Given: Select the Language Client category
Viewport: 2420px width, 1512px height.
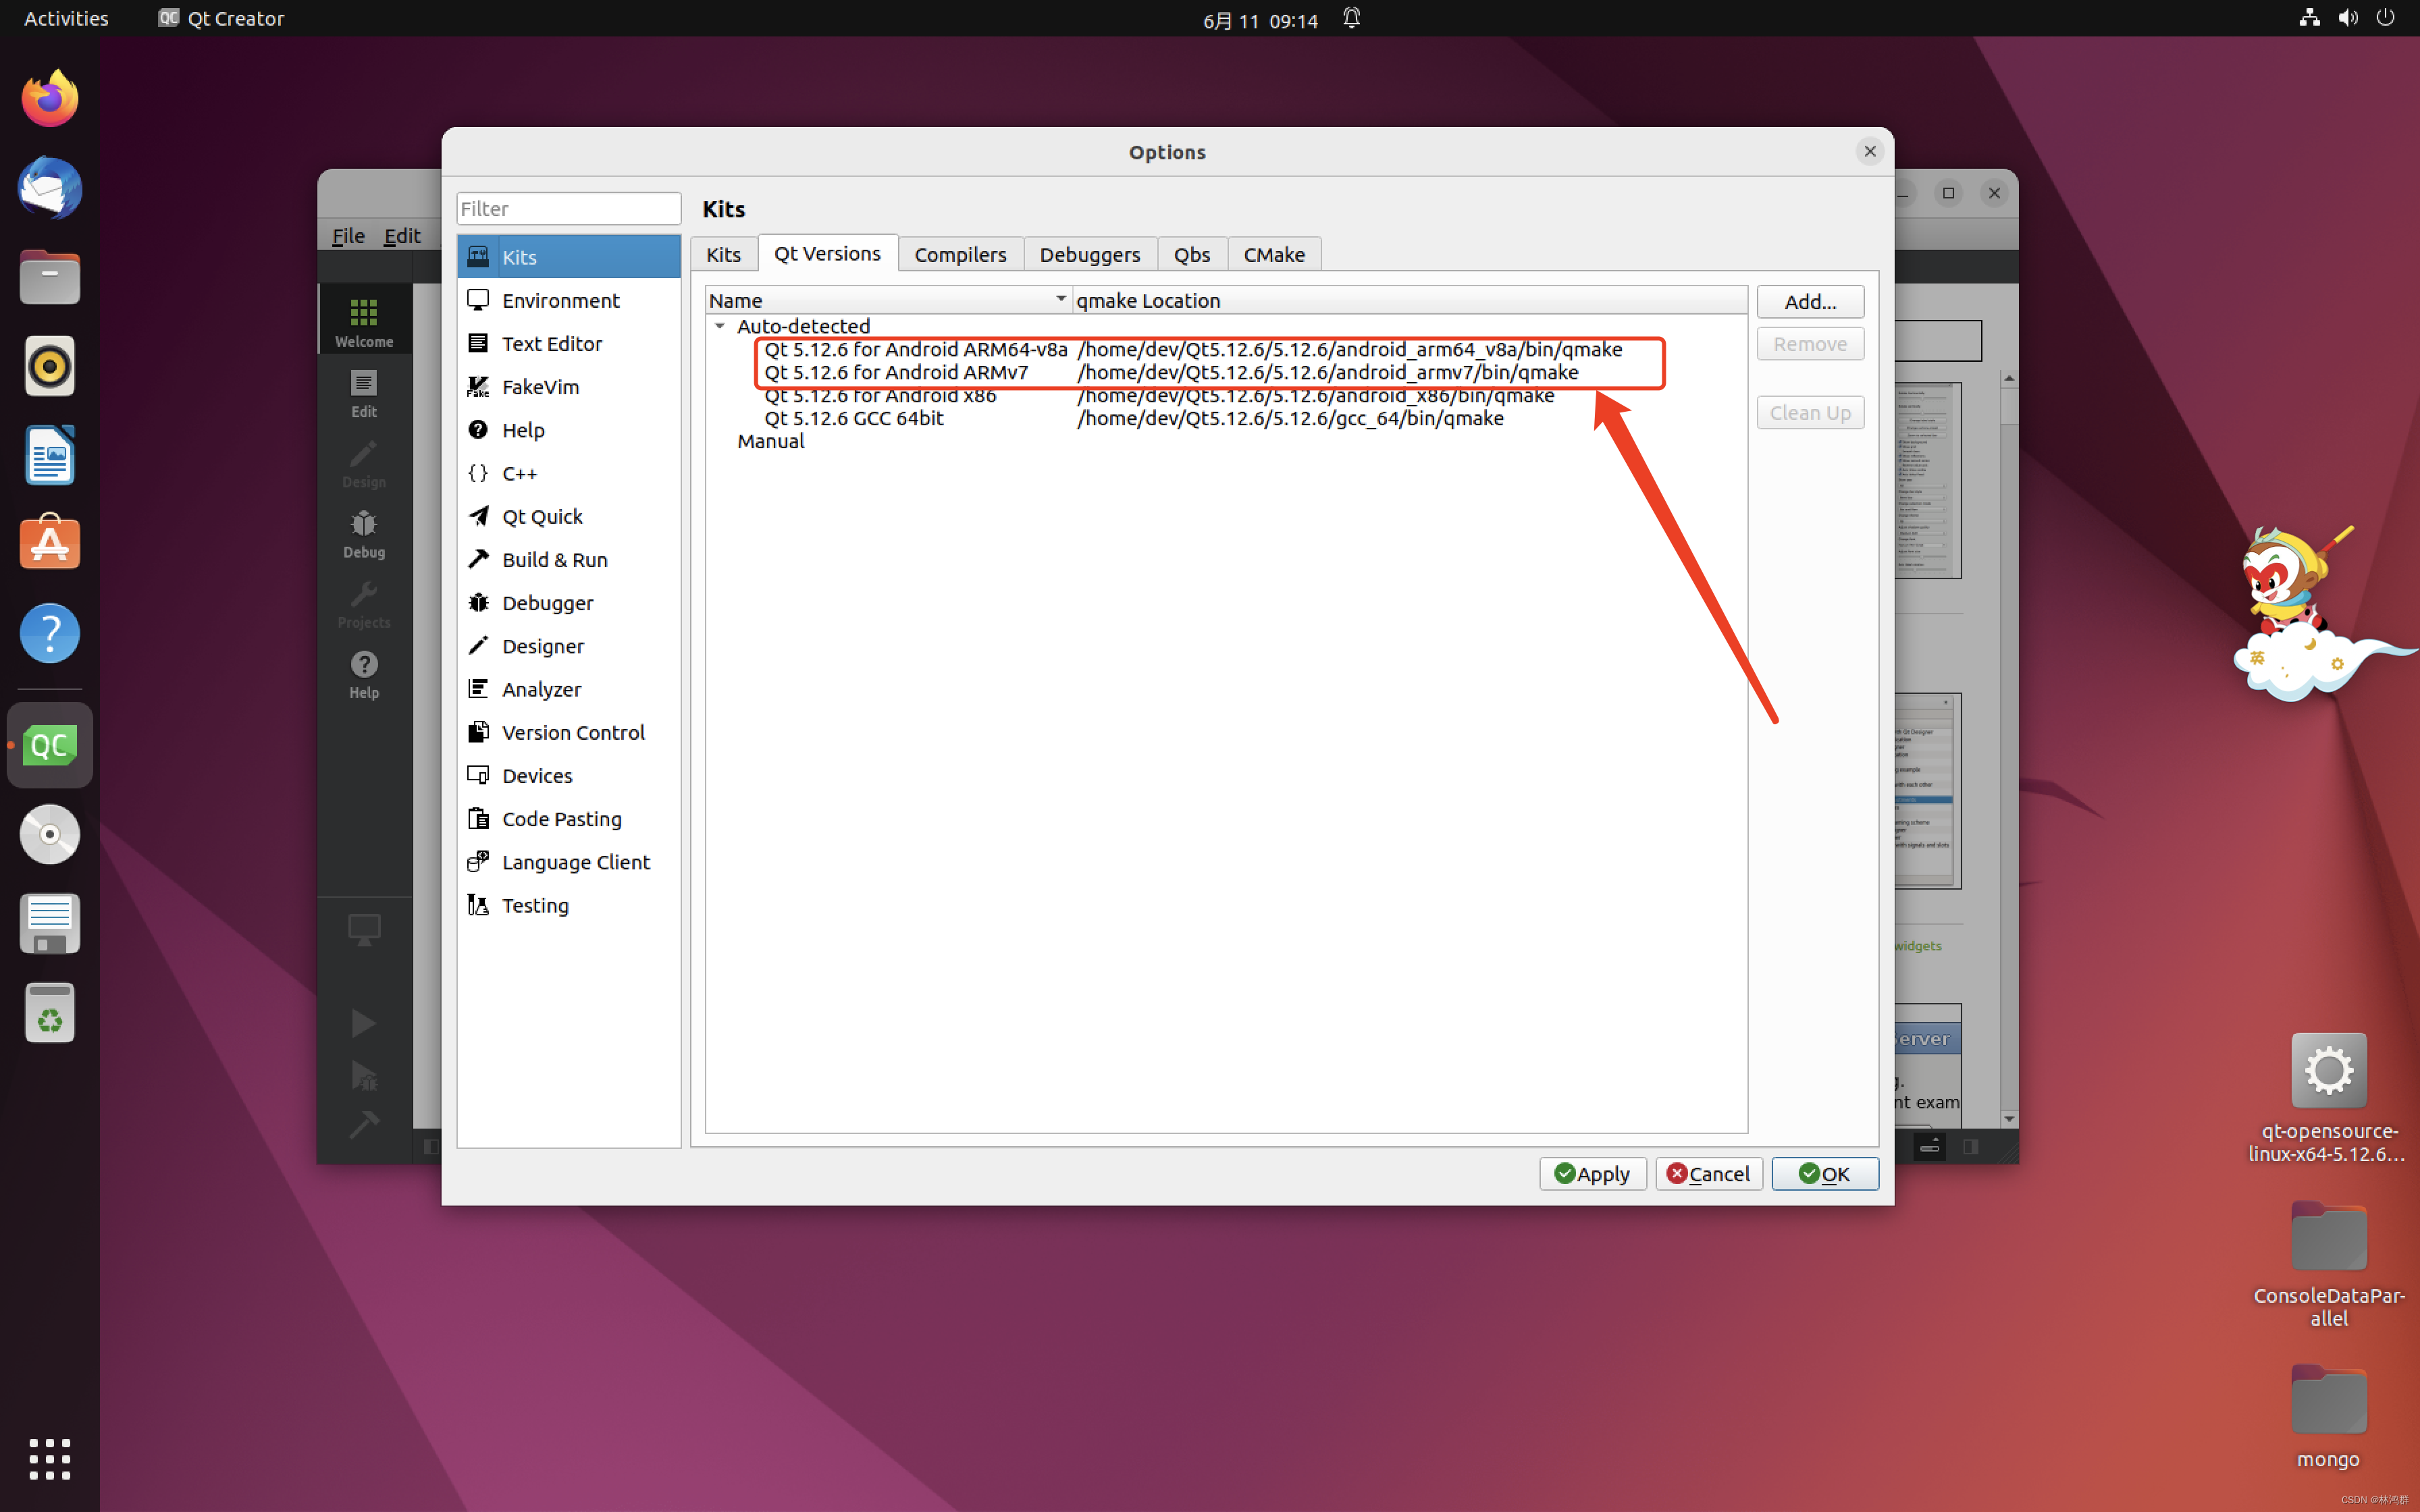Looking at the screenshot, I should click(x=575, y=862).
